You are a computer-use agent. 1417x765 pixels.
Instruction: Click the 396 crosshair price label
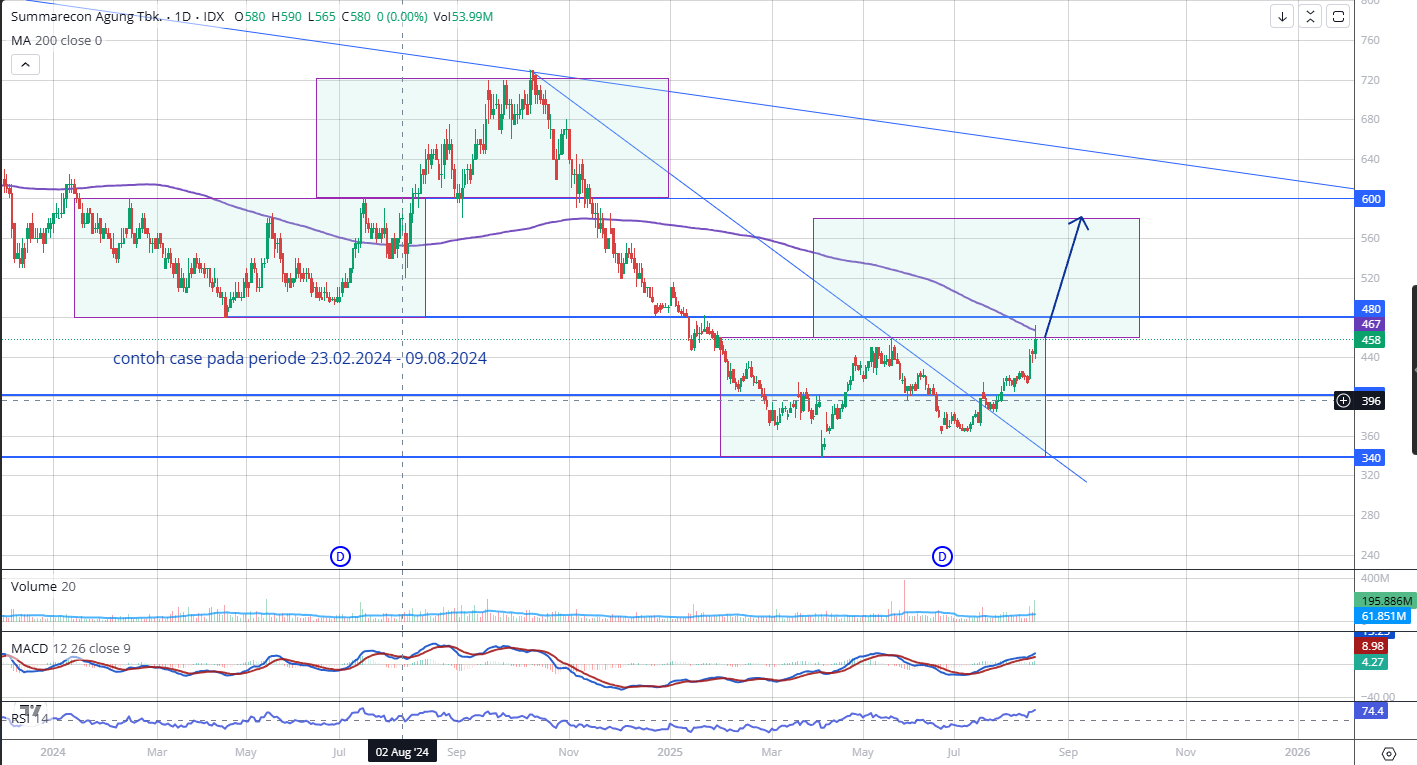click(1371, 401)
